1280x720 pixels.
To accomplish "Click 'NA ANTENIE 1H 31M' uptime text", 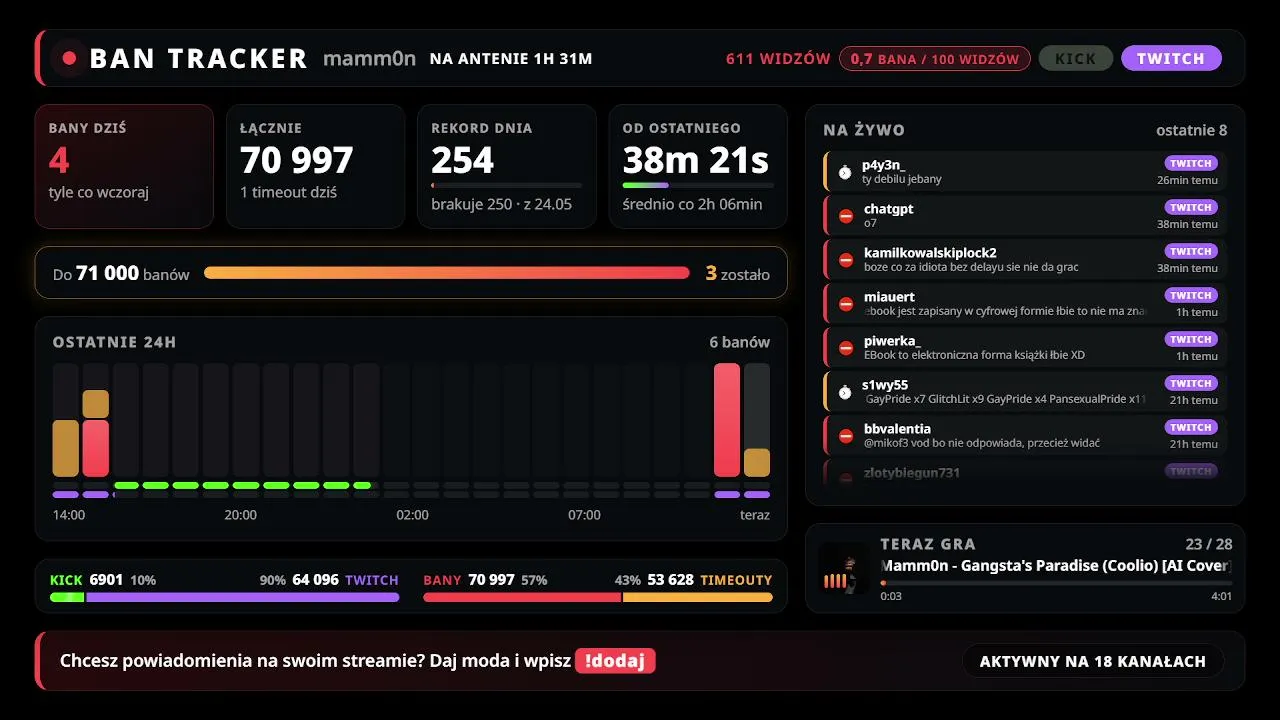I will (511, 58).
